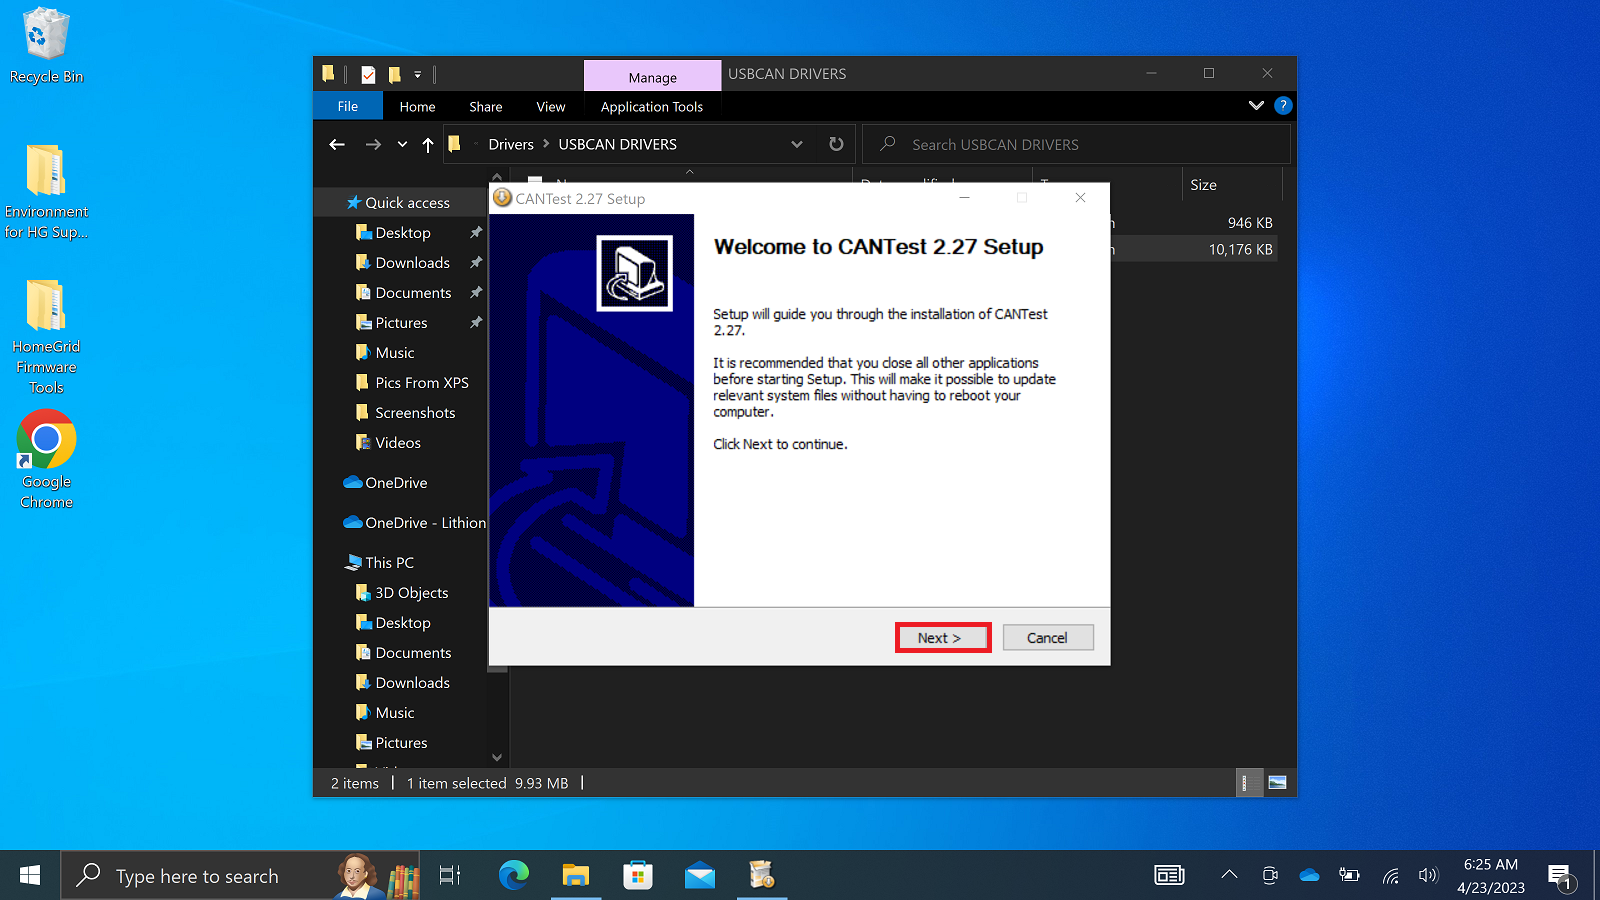Open Videos in navigation pane
The height and width of the screenshot is (900, 1600).
[397, 442]
